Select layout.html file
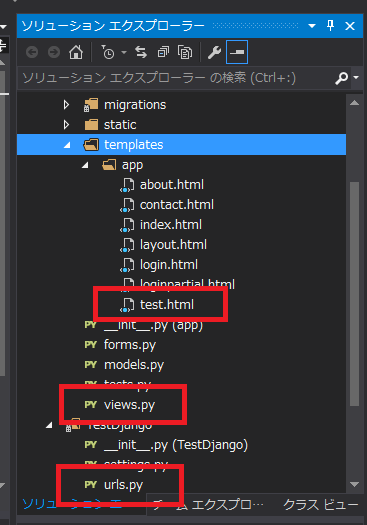The height and width of the screenshot is (525, 367). pyautogui.click(x=173, y=245)
